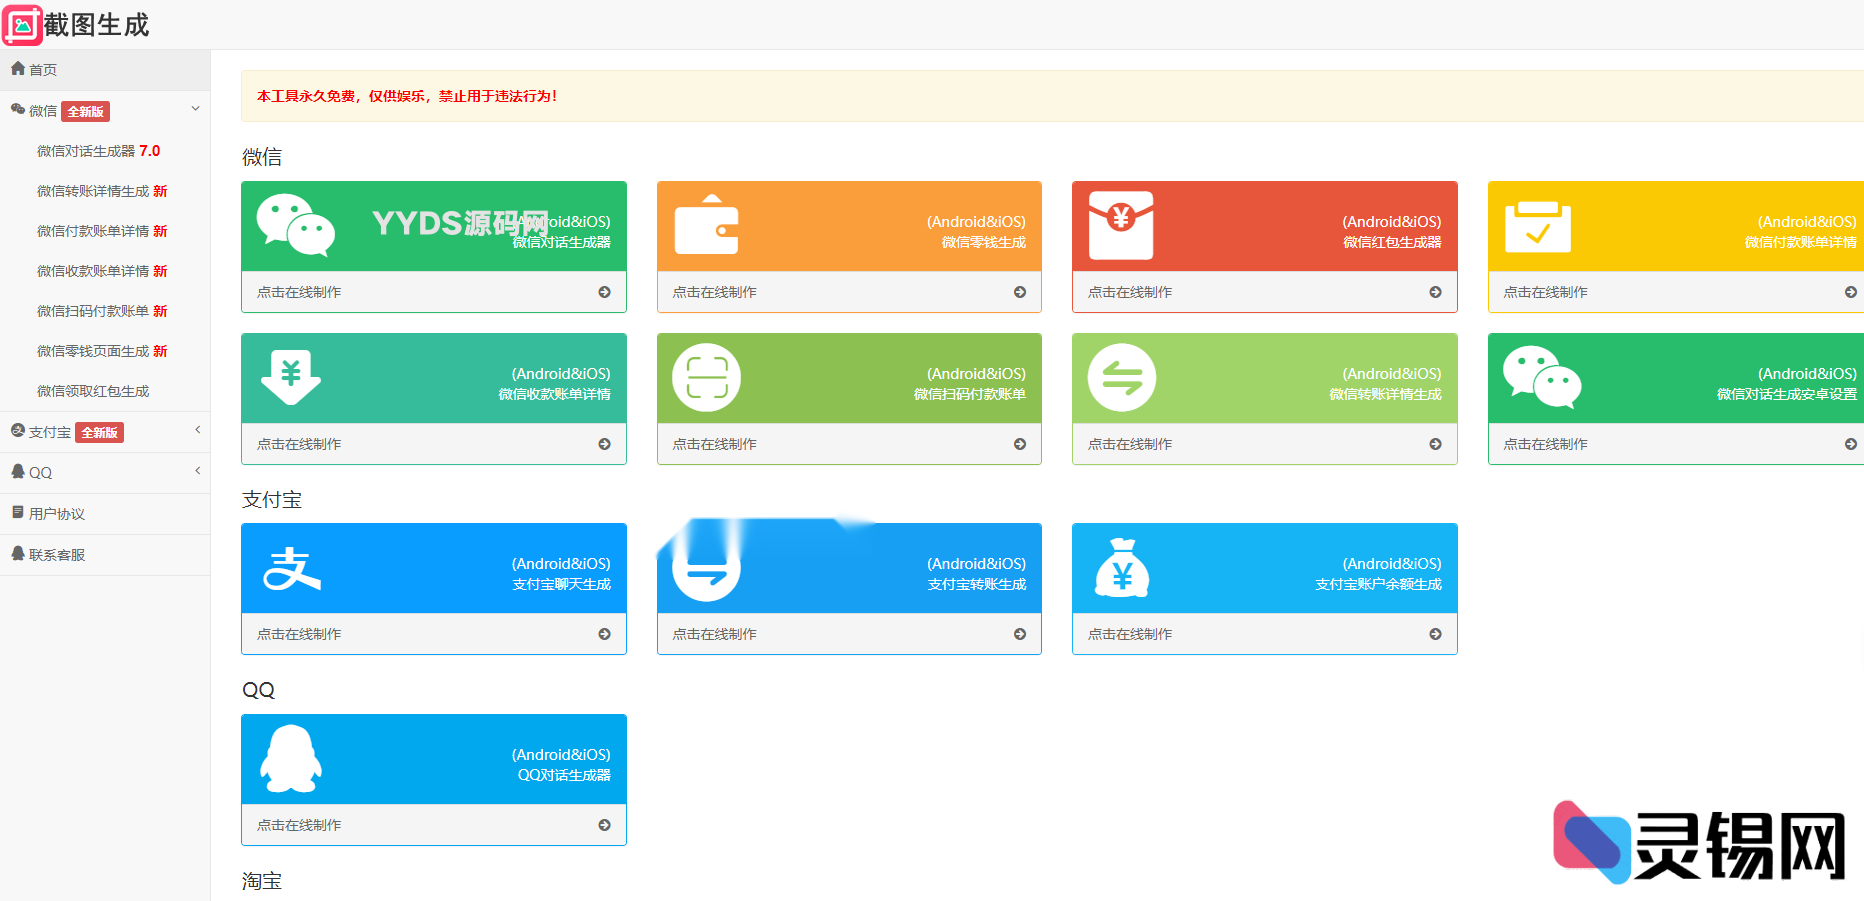
Task: Select 微信对话生成器 7.0 in the sidebar
Action: (x=98, y=151)
